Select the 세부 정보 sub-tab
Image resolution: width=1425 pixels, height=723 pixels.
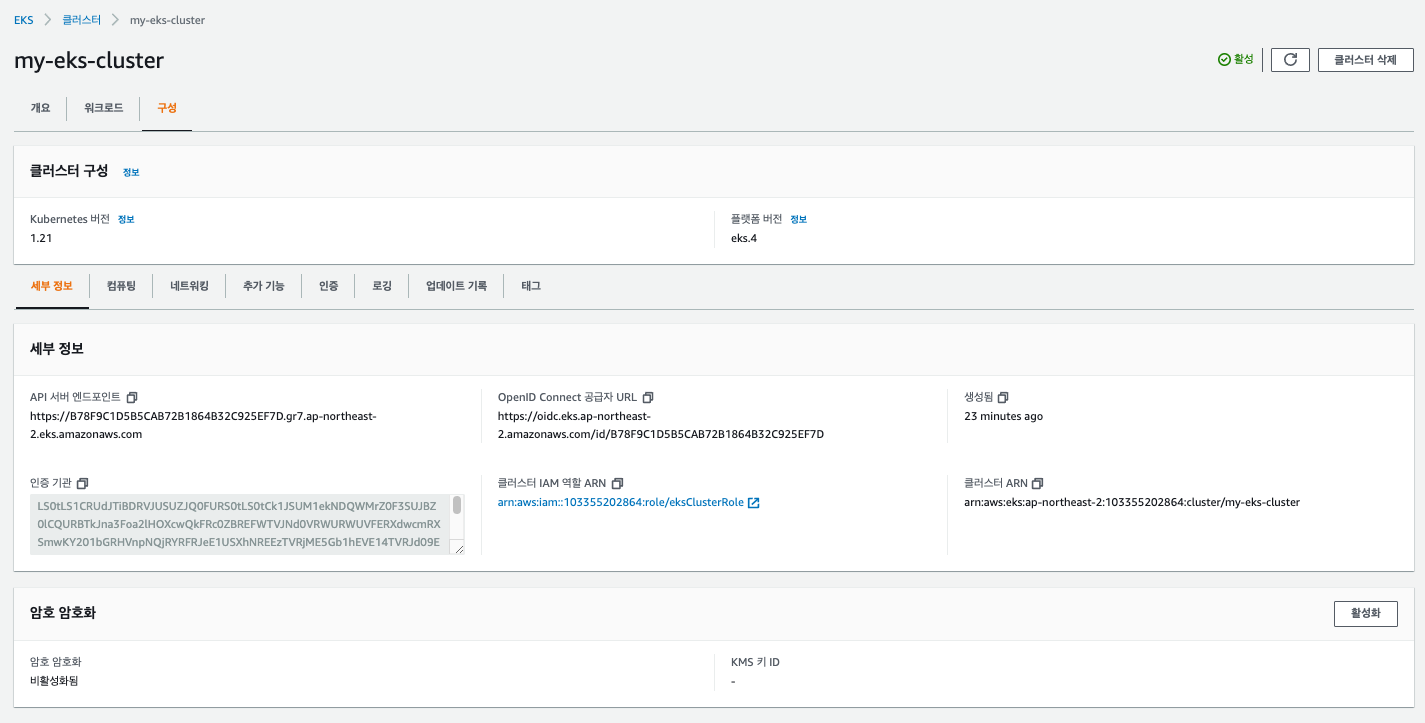52,286
